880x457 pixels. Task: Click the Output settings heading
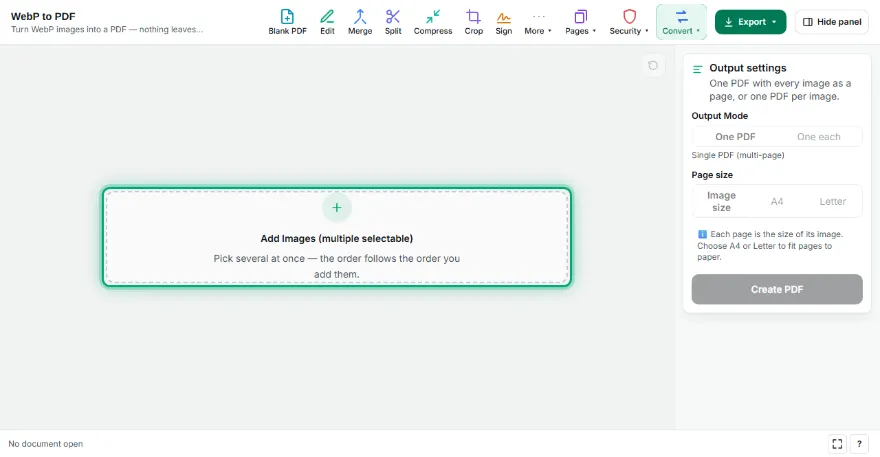pos(748,68)
